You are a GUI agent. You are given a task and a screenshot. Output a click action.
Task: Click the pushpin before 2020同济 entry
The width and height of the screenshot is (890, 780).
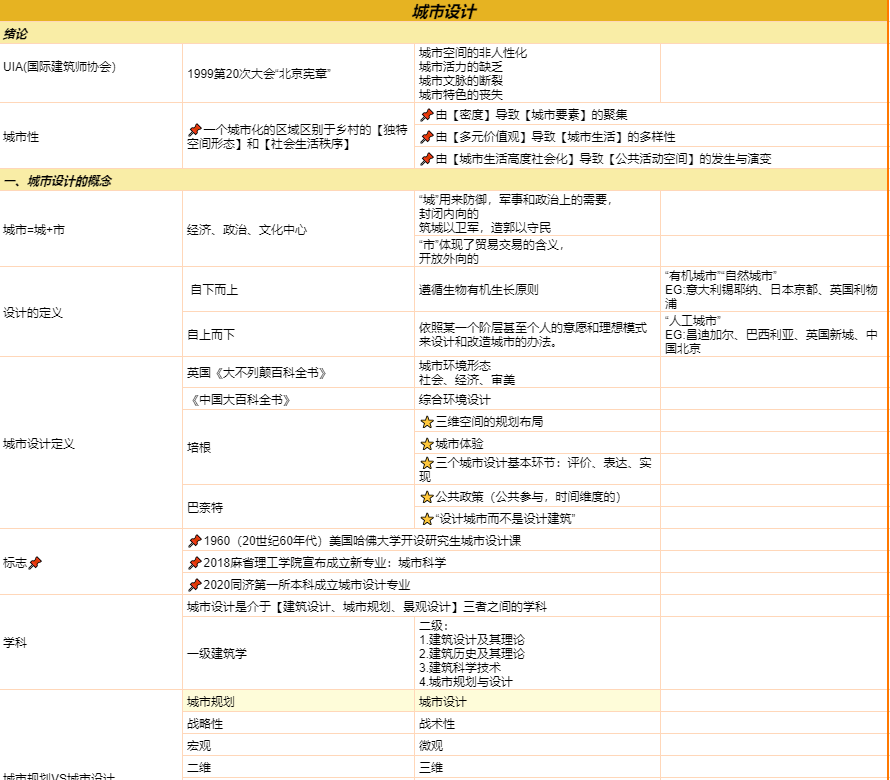tap(194, 584)
